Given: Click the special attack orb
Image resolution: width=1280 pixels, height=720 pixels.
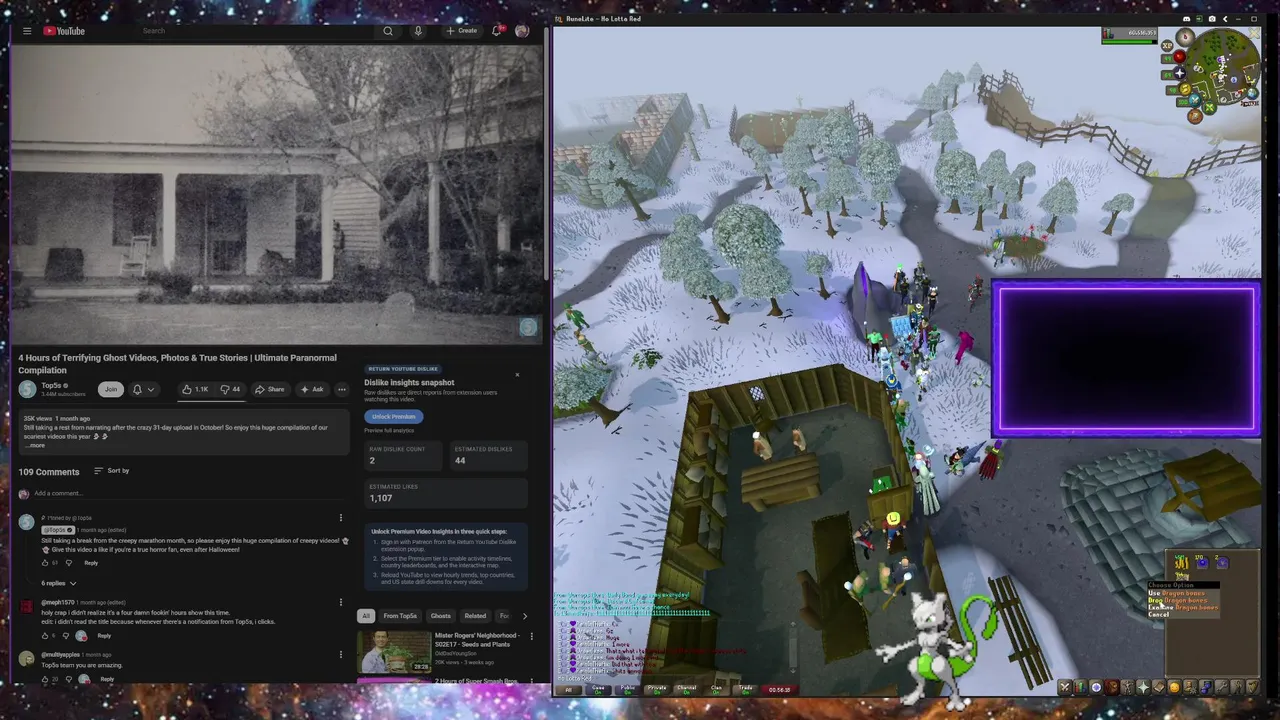Looking at the screenshot, I should (1195, 100).
